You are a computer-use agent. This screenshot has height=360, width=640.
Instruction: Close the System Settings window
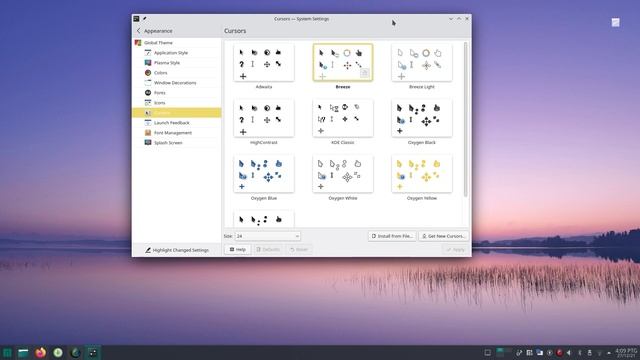click(467, 19)
